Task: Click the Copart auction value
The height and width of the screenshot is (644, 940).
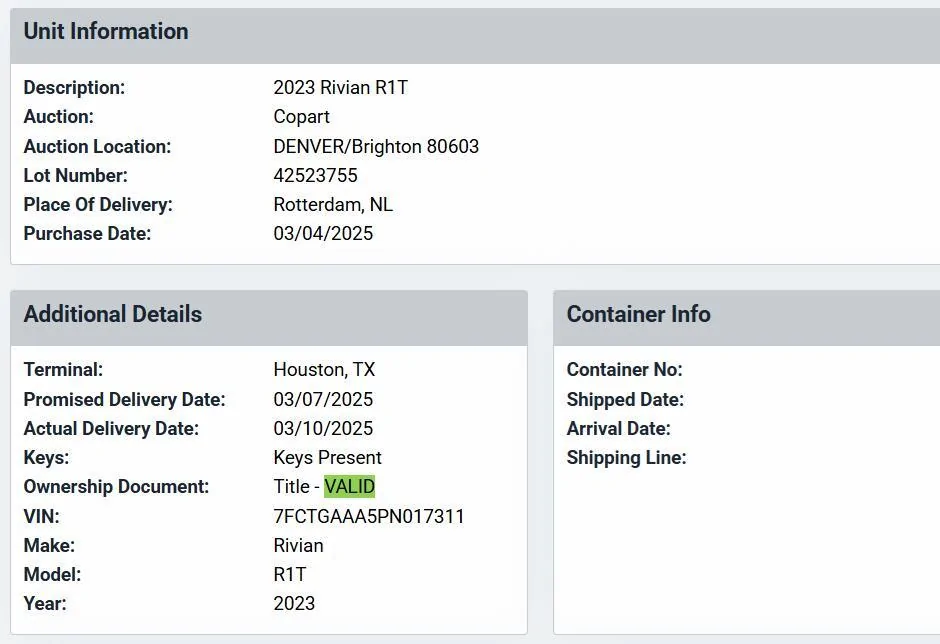Action: click(x=302, y=117)
